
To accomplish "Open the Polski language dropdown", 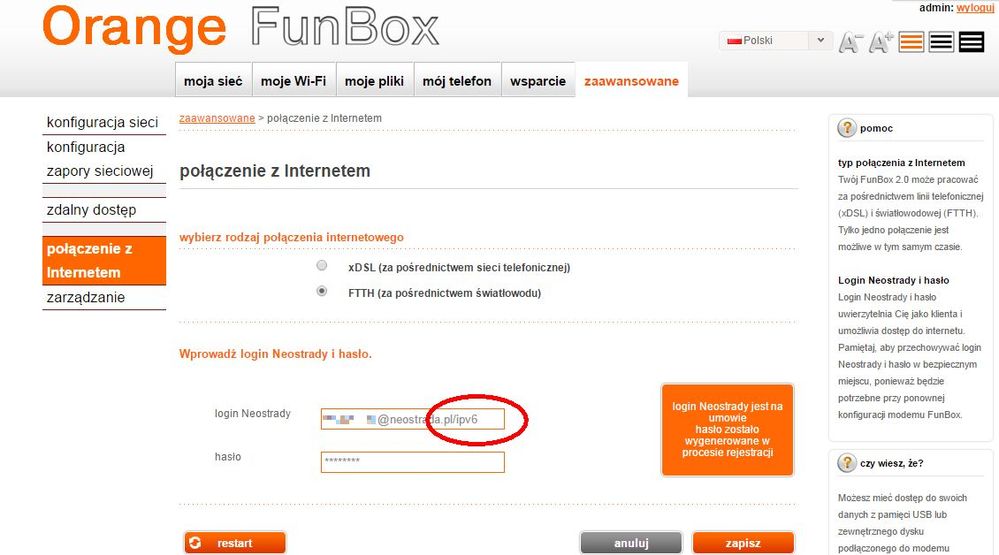I will [x=775, y=41].
